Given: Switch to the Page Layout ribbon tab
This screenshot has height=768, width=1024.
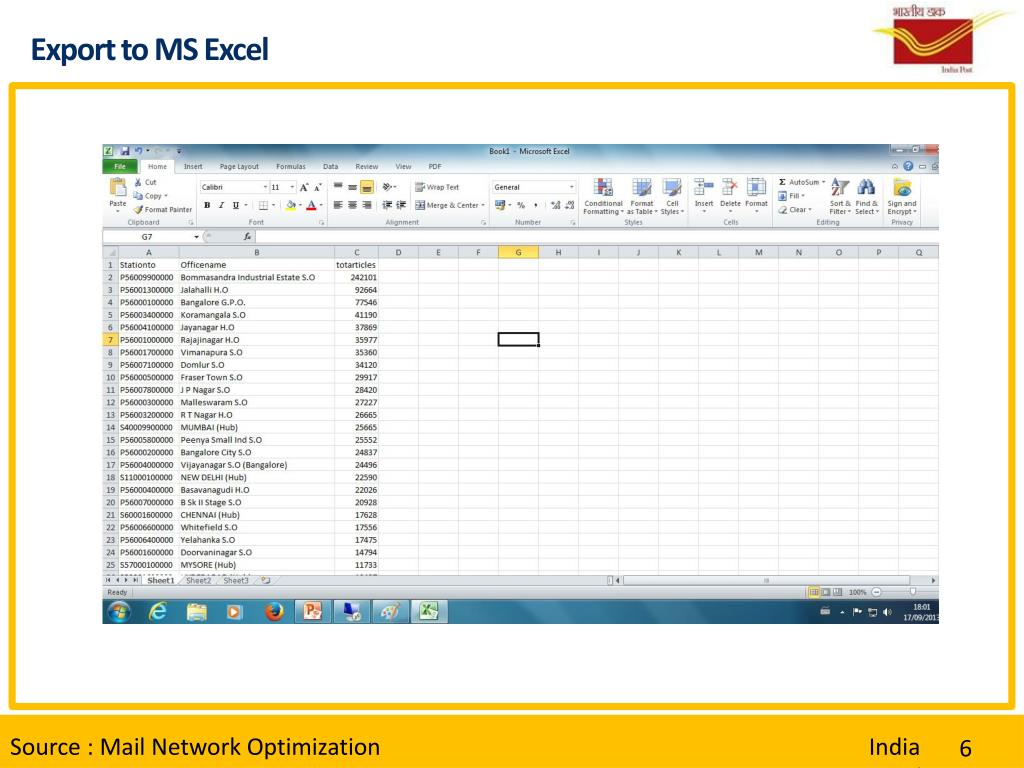Looking at the screenshot, I should point(239,167).
